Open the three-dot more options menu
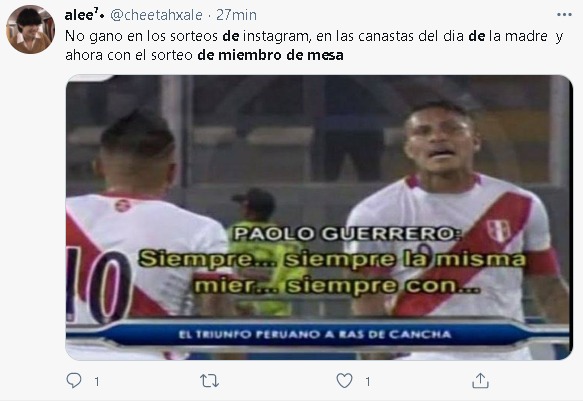This screenshot has width=583, height=403. pyautogui.click(x=564, y=15)
